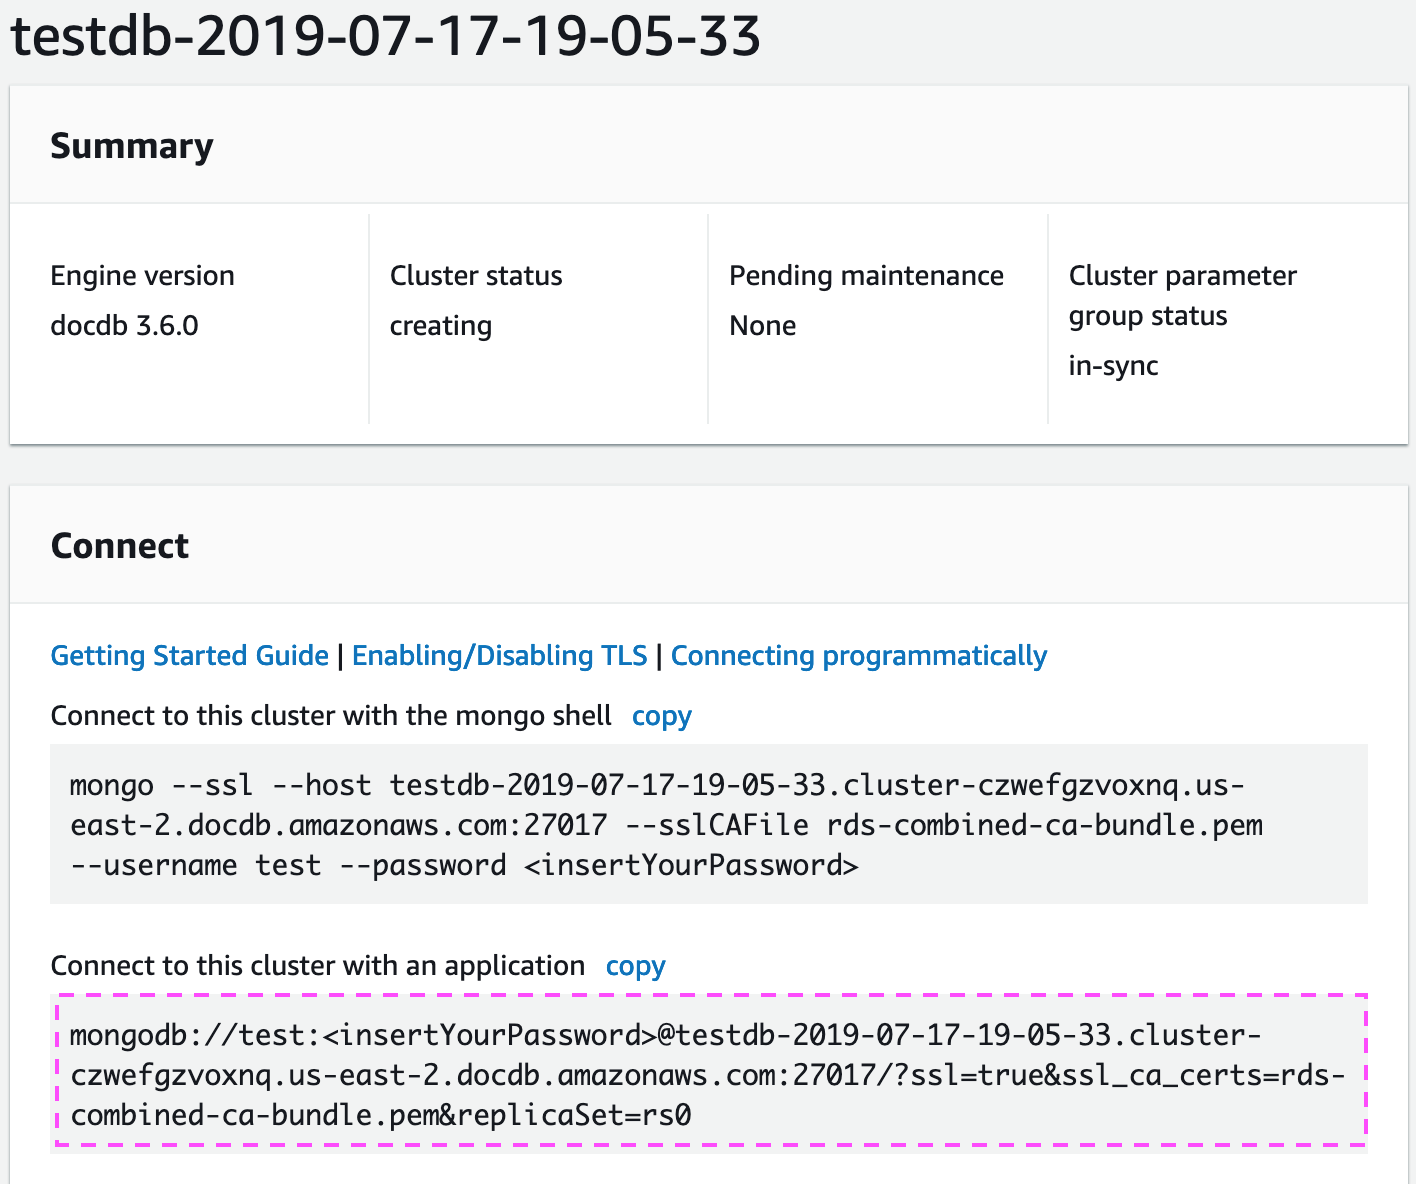The width and height of the screenshot is (1416, 1184).
Task: Copy the mongo shell connection command
Action: point(662,716)
